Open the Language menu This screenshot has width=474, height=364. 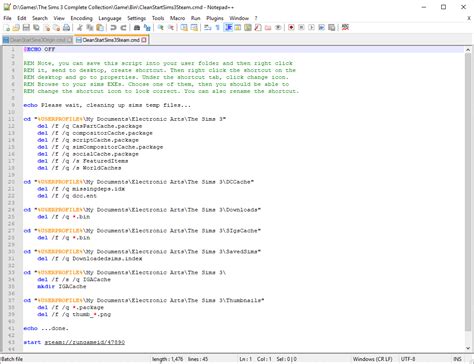[x=110, y=18]
